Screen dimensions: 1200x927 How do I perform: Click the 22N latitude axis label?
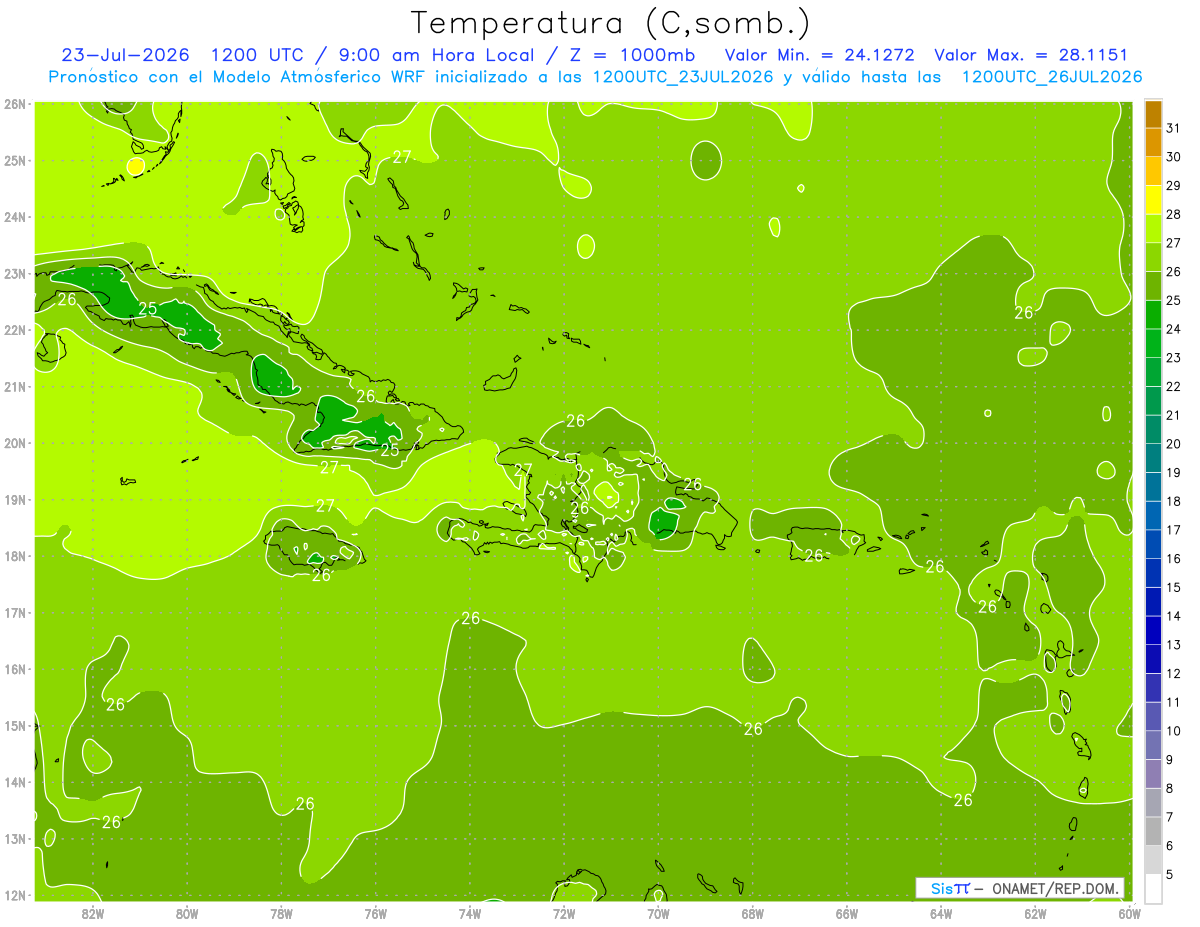(14, 330)
